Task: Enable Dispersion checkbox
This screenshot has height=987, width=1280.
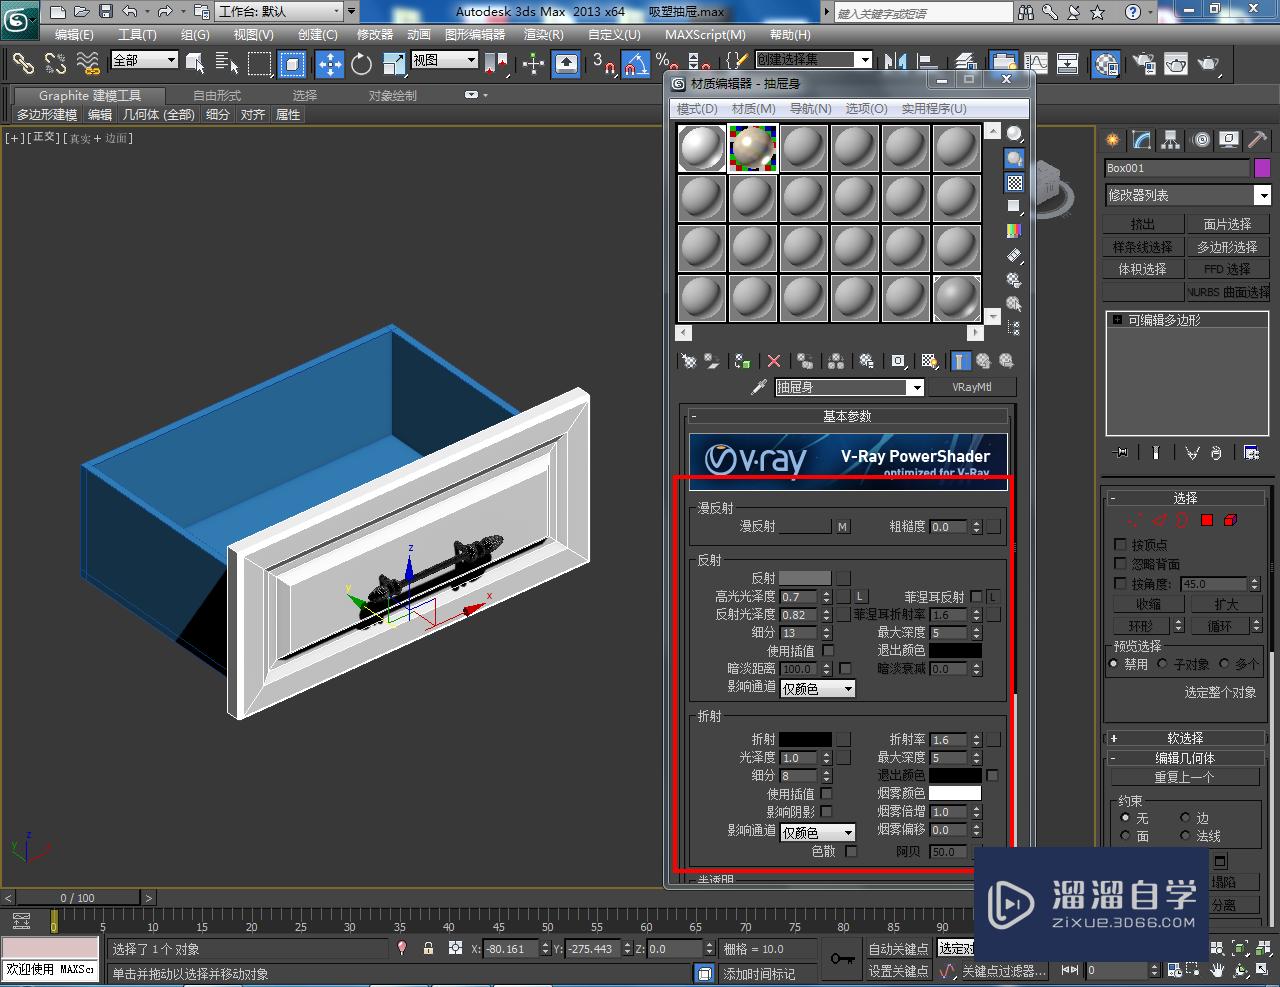Action: (851, 851)
